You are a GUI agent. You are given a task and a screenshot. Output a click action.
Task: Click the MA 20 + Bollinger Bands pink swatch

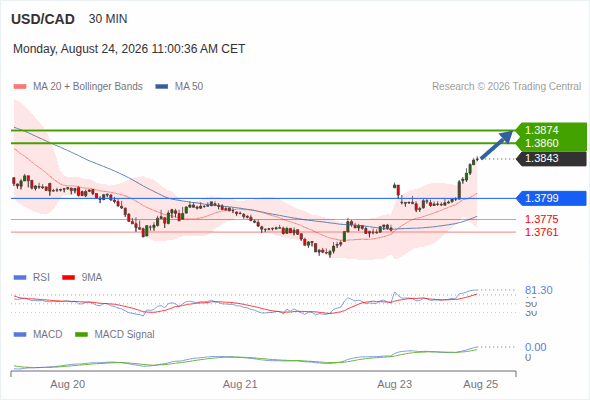pyautogui.click(x=20, y=87)
